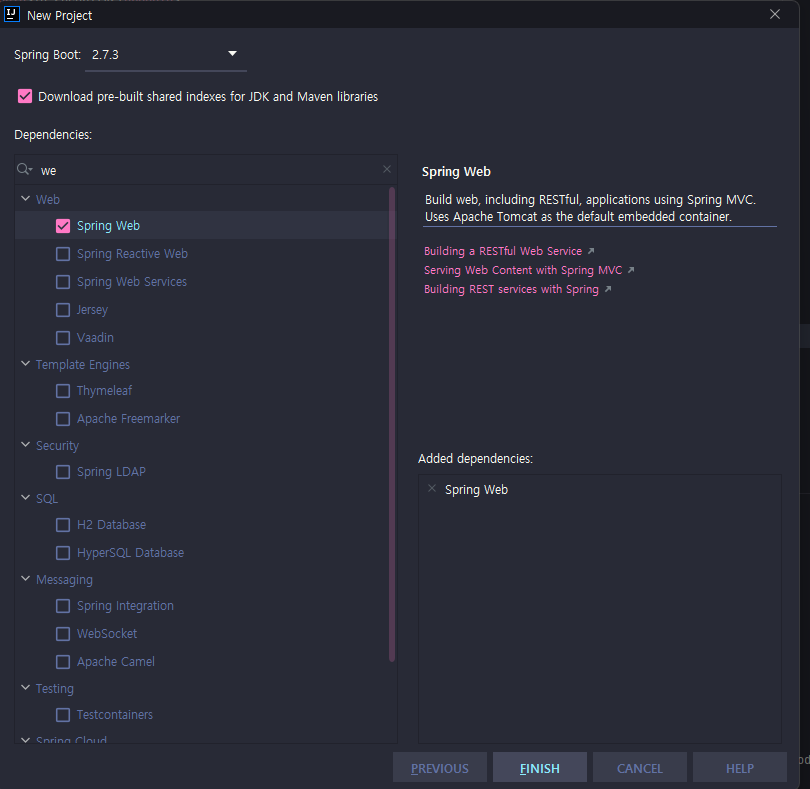Collapse the SQL category
The image size is (810, 789).
(25, 498)
